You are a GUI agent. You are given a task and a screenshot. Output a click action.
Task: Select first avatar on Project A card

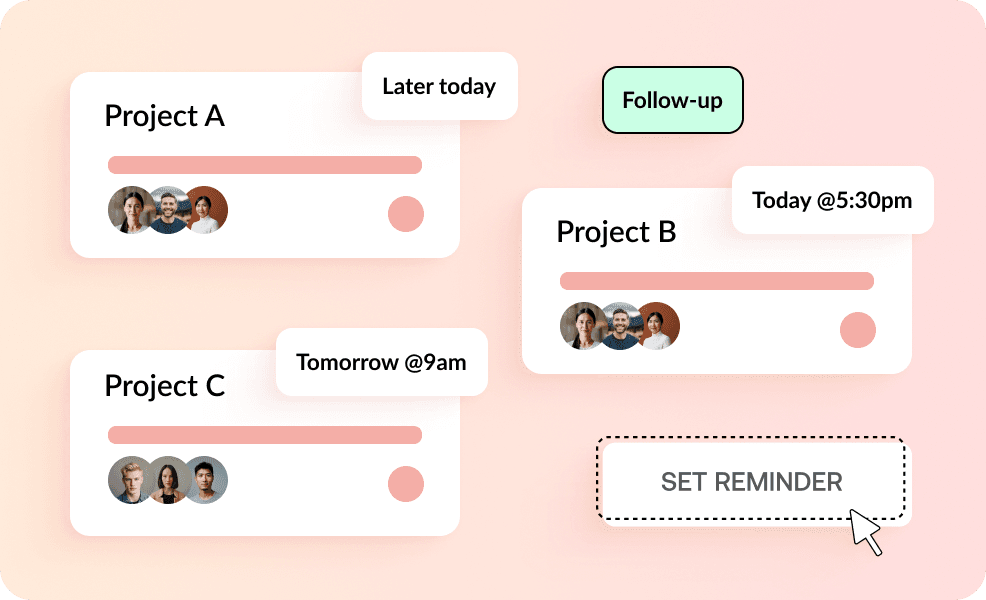(129, 210)
